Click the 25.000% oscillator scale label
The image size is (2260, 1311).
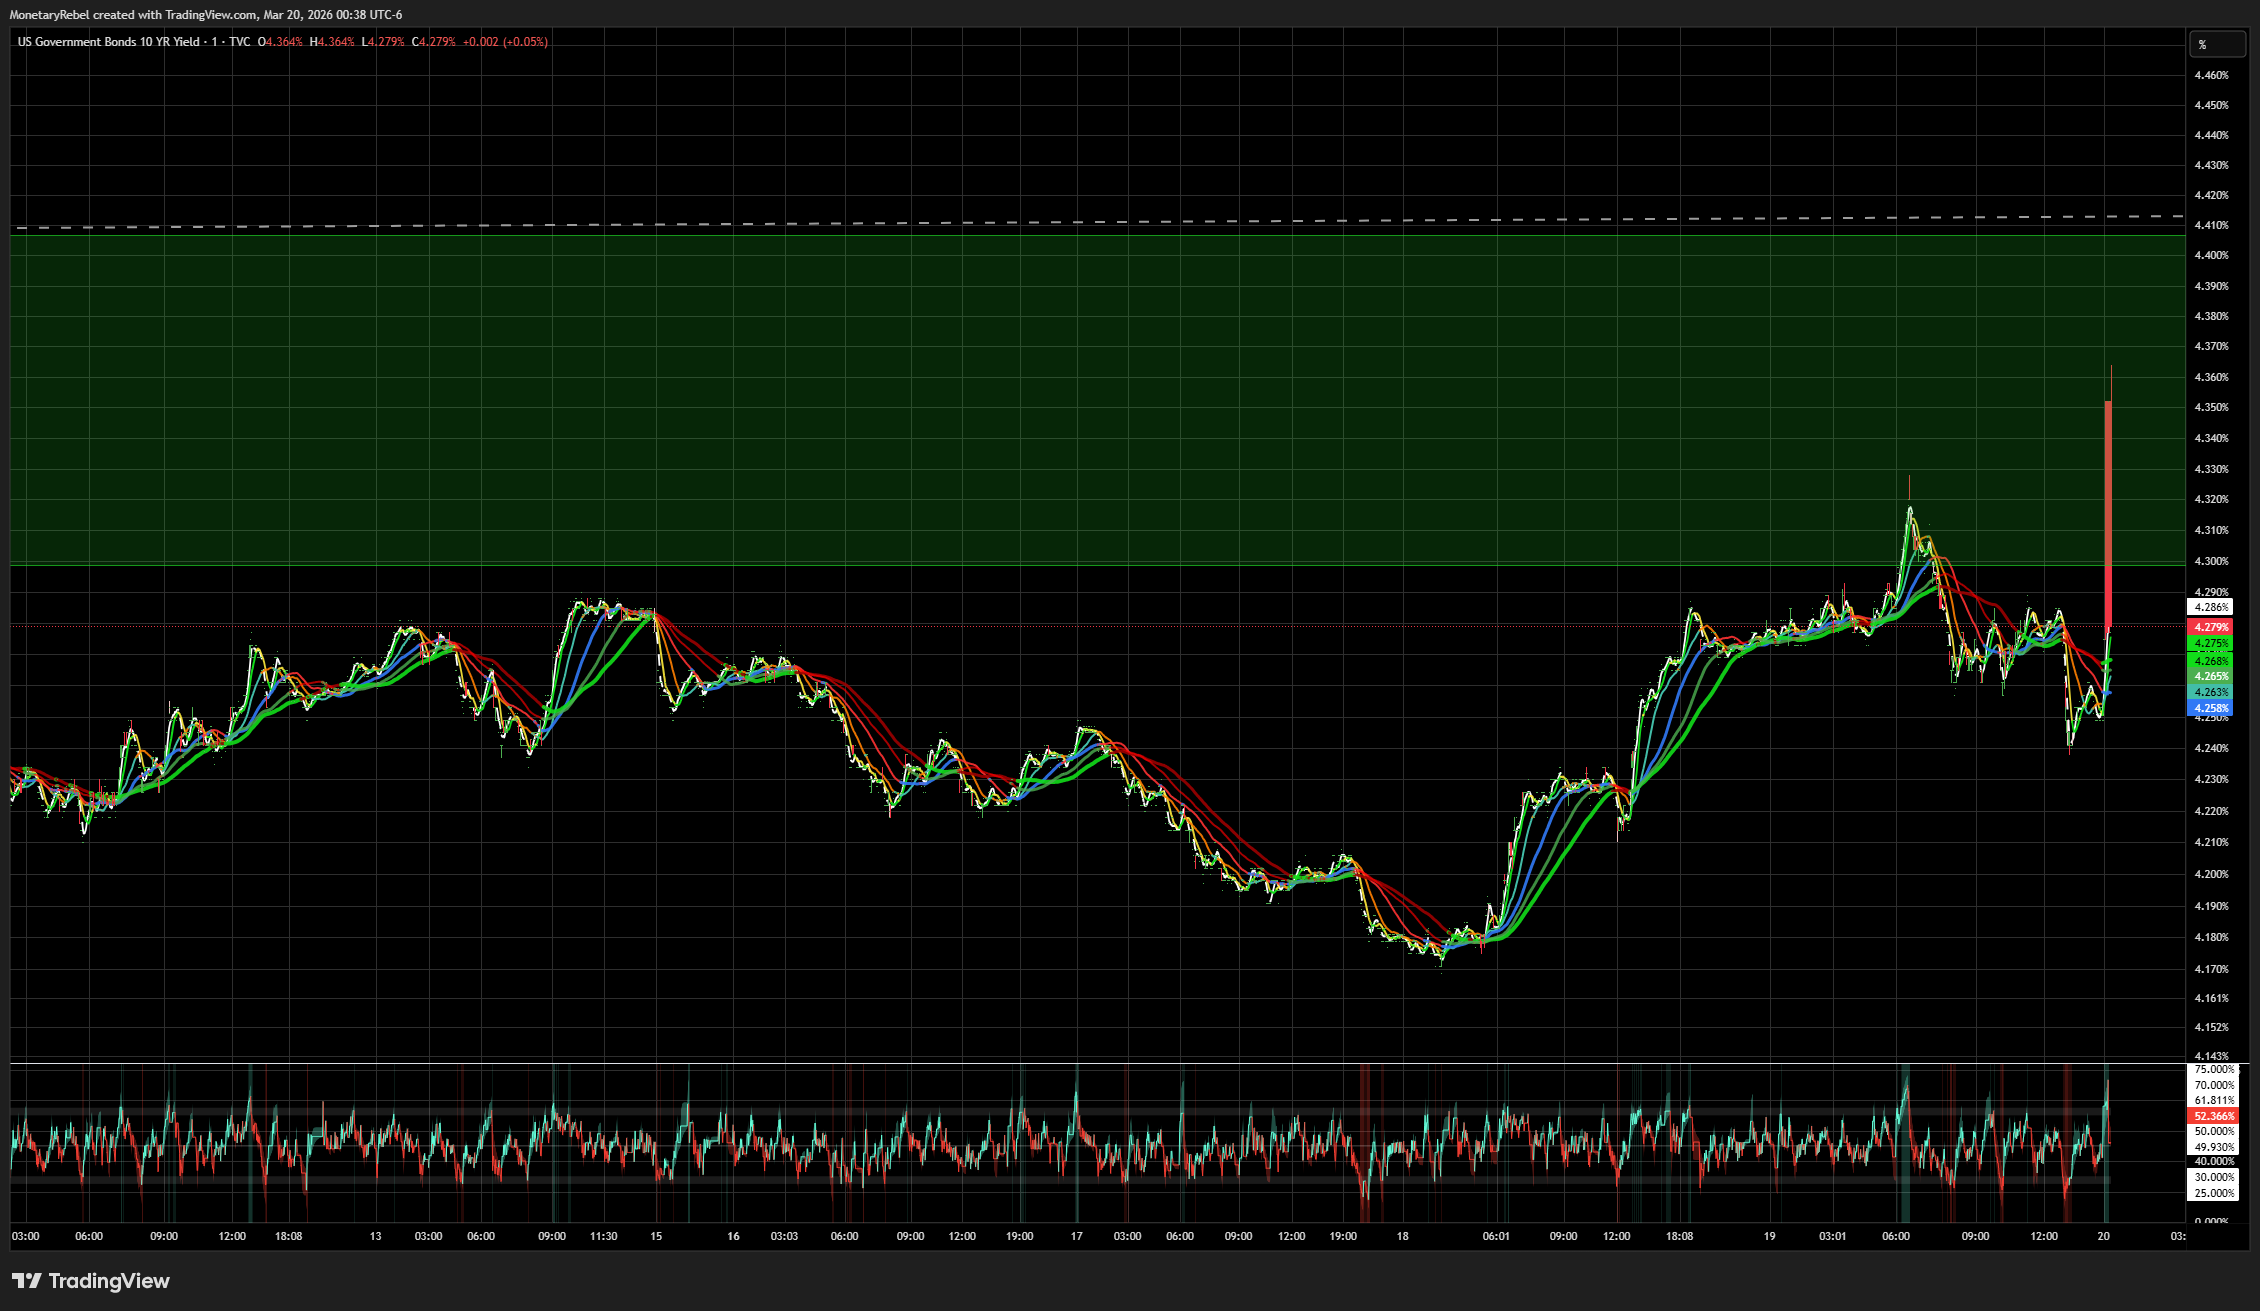tap(2213, 1193)
